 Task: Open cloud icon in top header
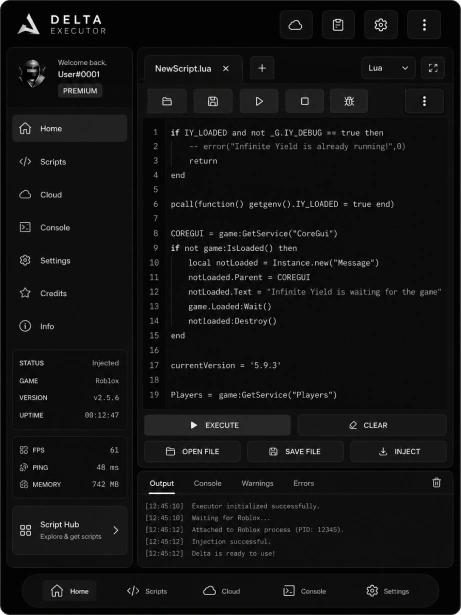pos(296,25)
